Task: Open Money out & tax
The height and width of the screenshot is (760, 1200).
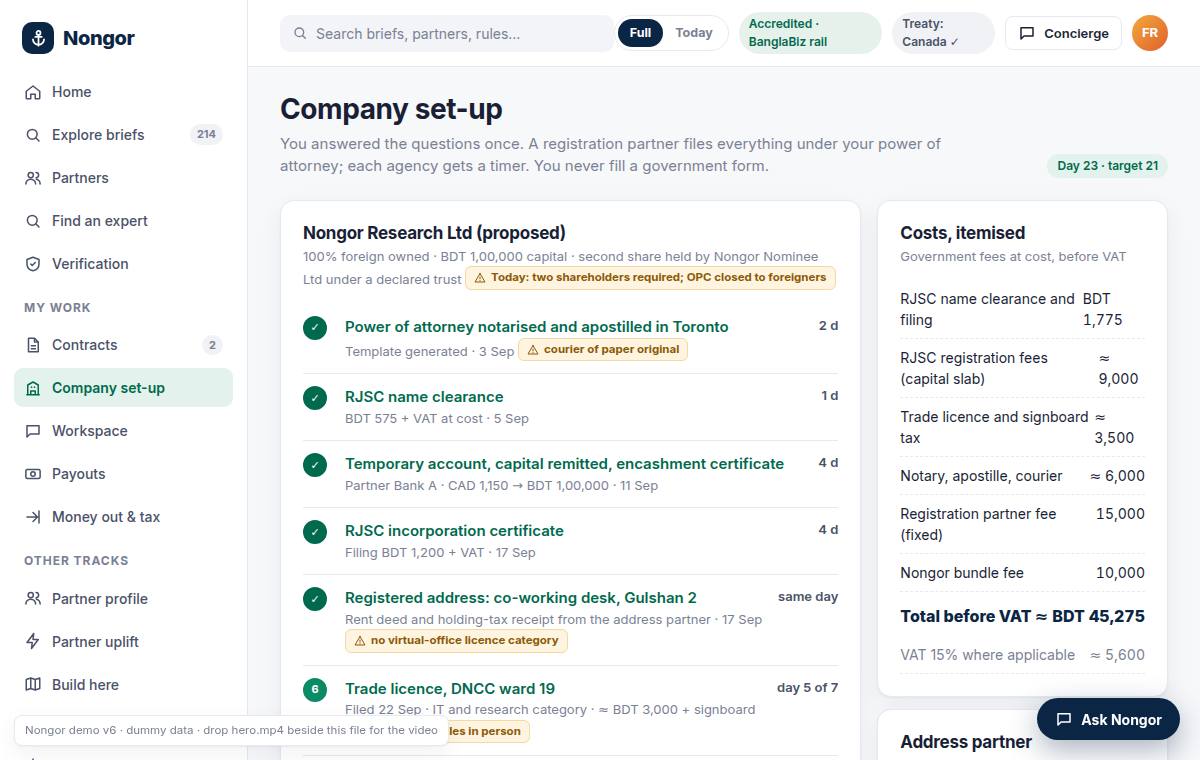Action: tap(123, 517)
